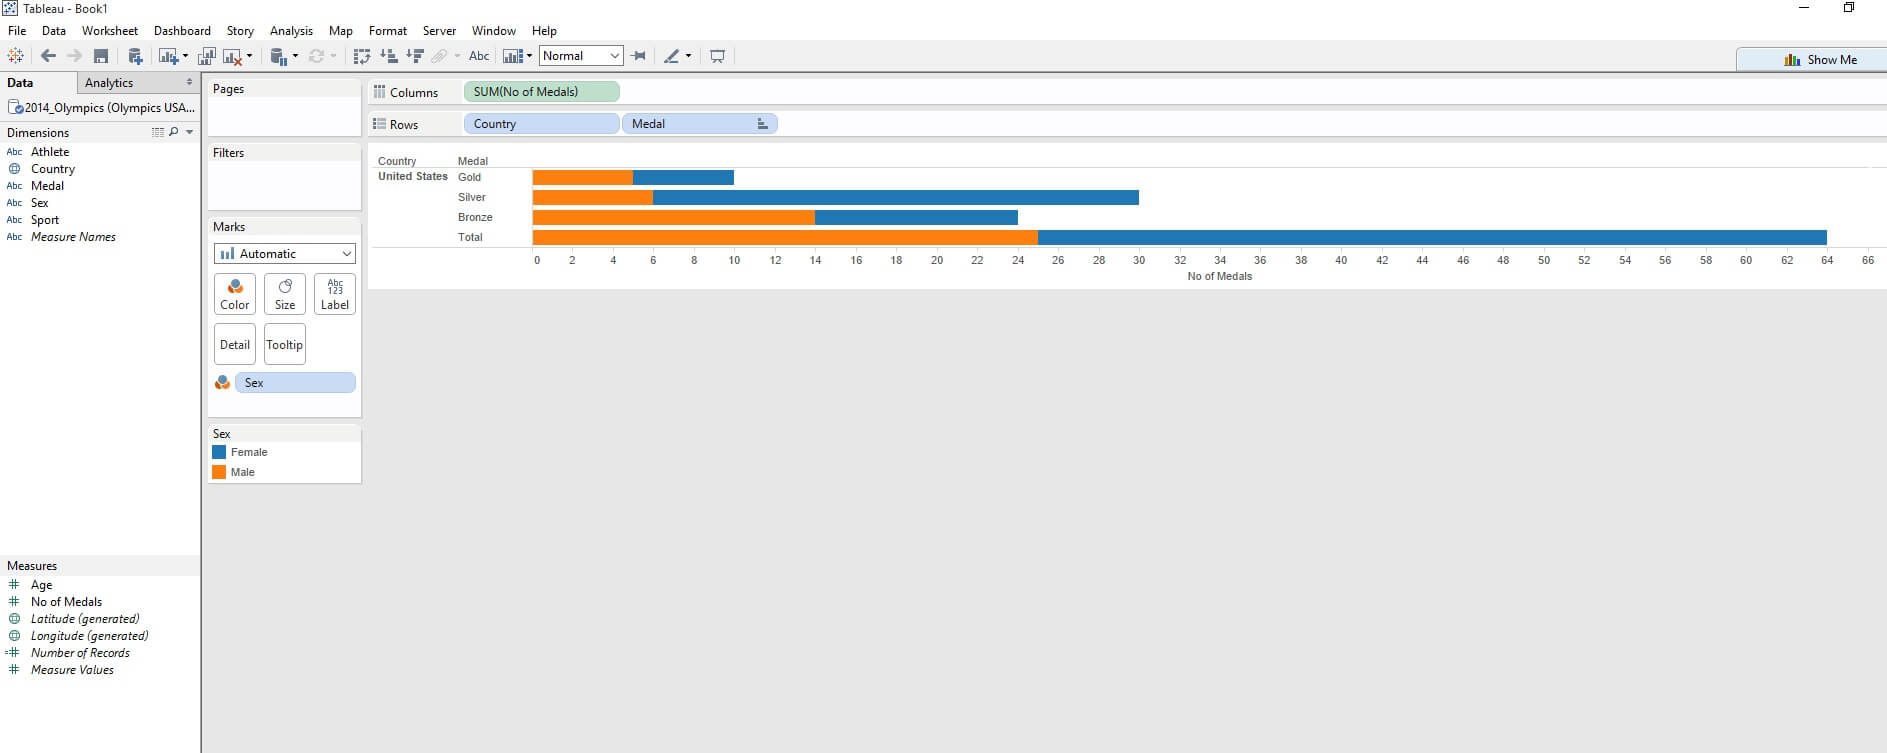
Task: Open the 2014_Olympics data source
Action: pyautogui.click(x=101, y=108)
